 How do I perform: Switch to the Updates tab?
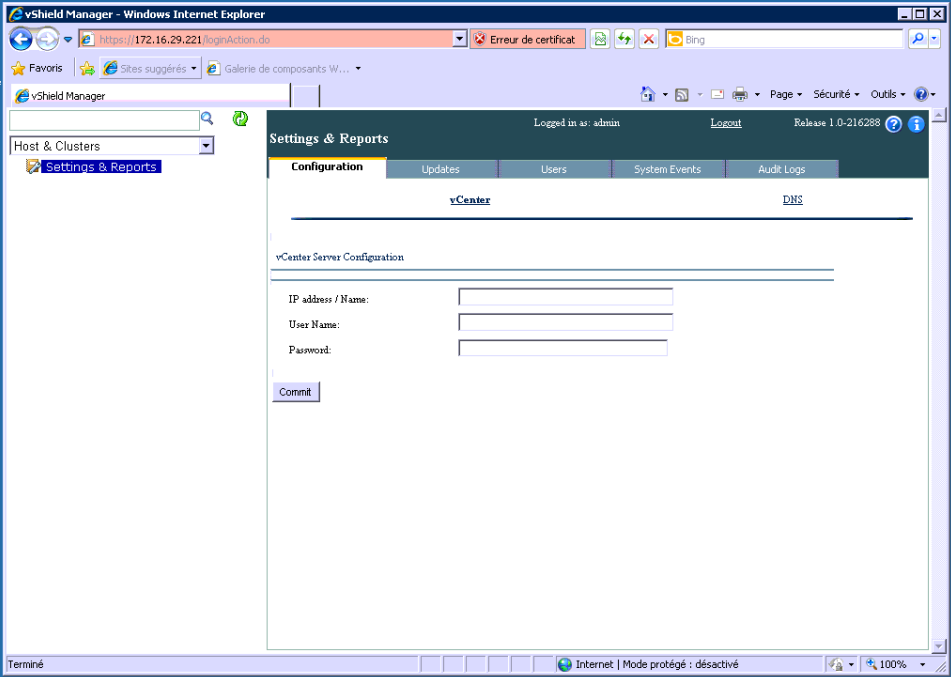440,169
